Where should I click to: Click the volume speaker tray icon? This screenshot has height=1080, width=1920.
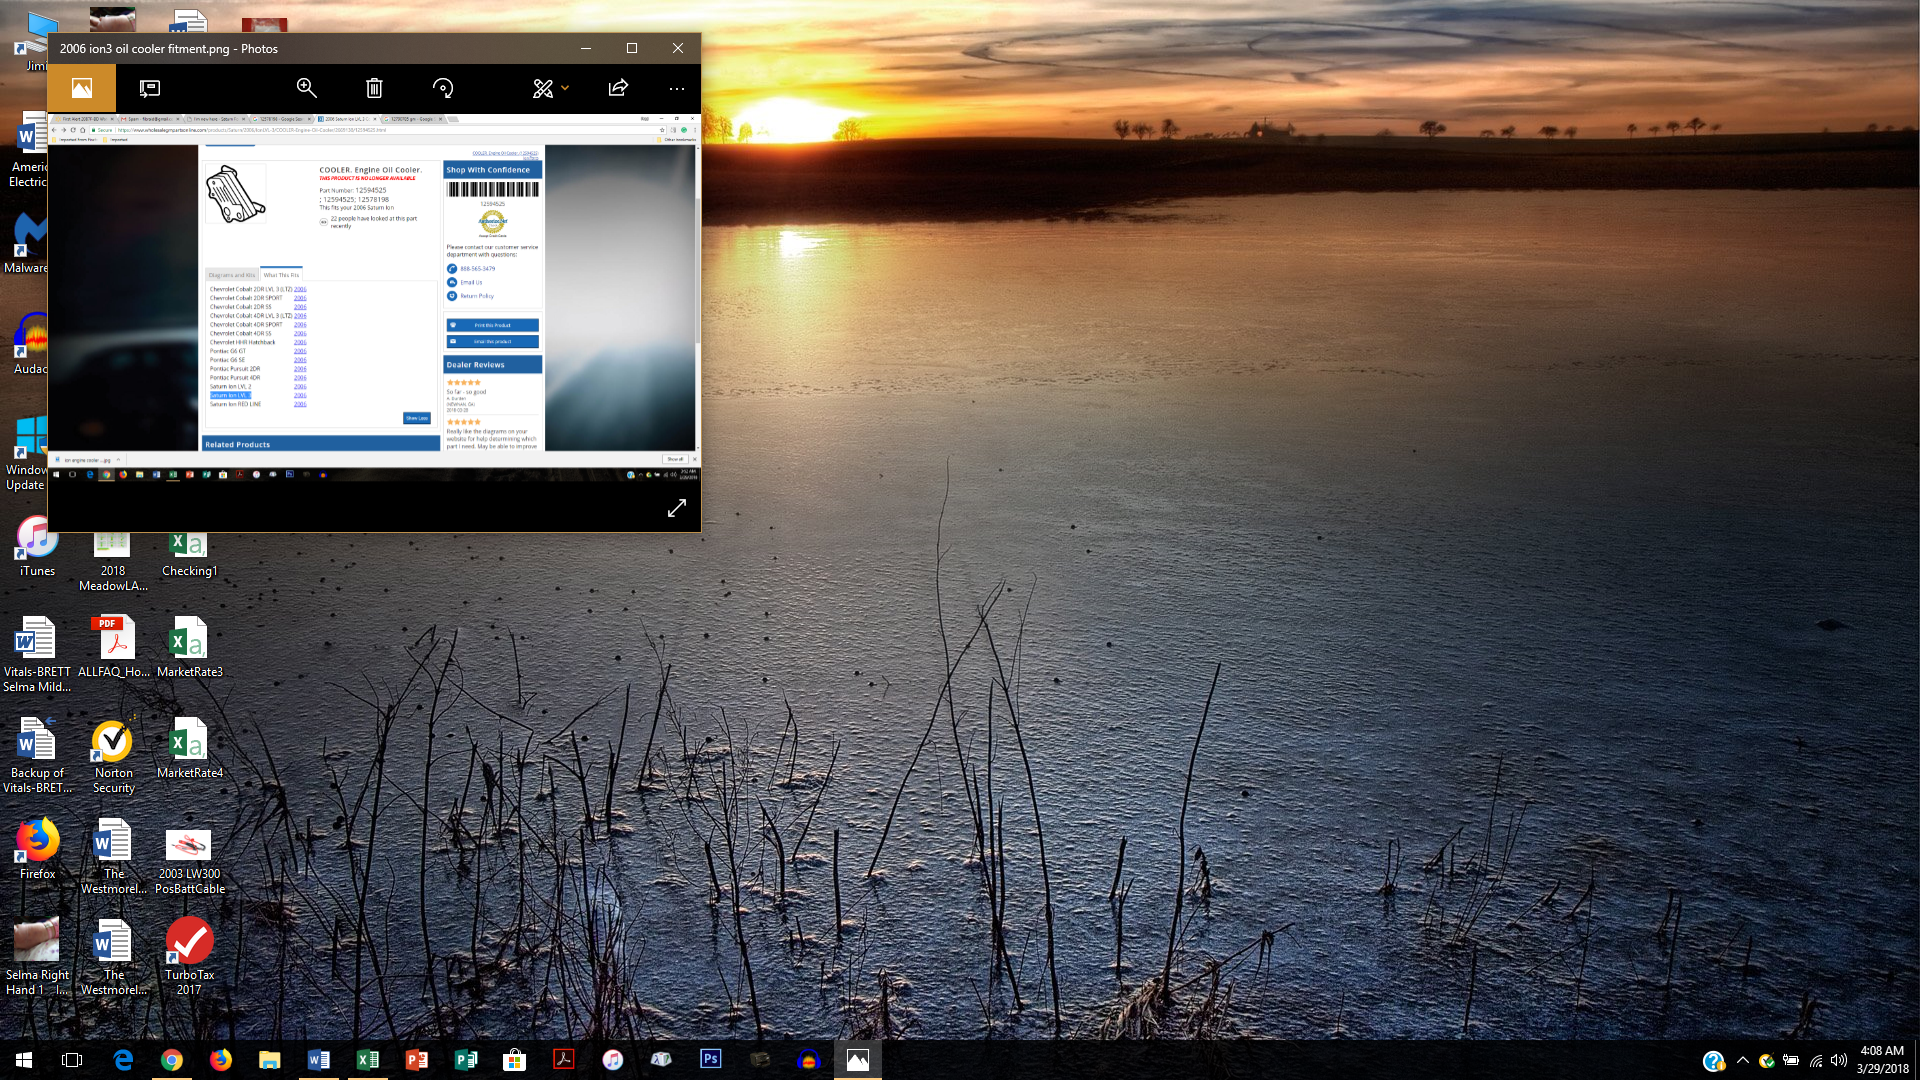coord(1839,1060)
